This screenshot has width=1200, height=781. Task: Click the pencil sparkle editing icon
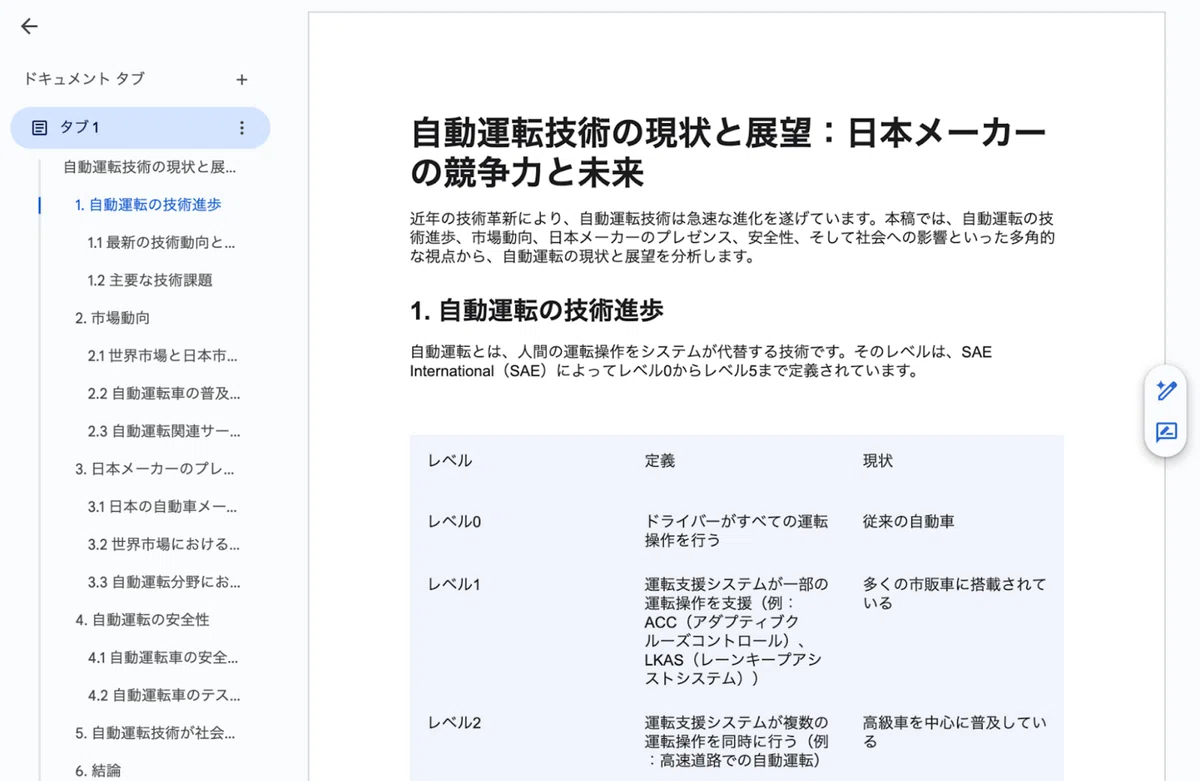click(x=1166, y=390)
